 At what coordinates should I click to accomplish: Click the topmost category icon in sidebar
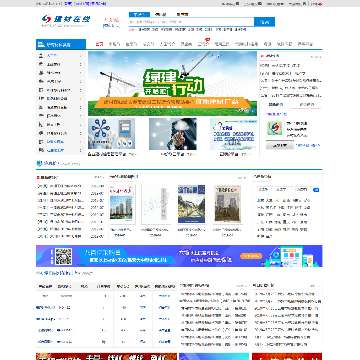pos(41,56)
